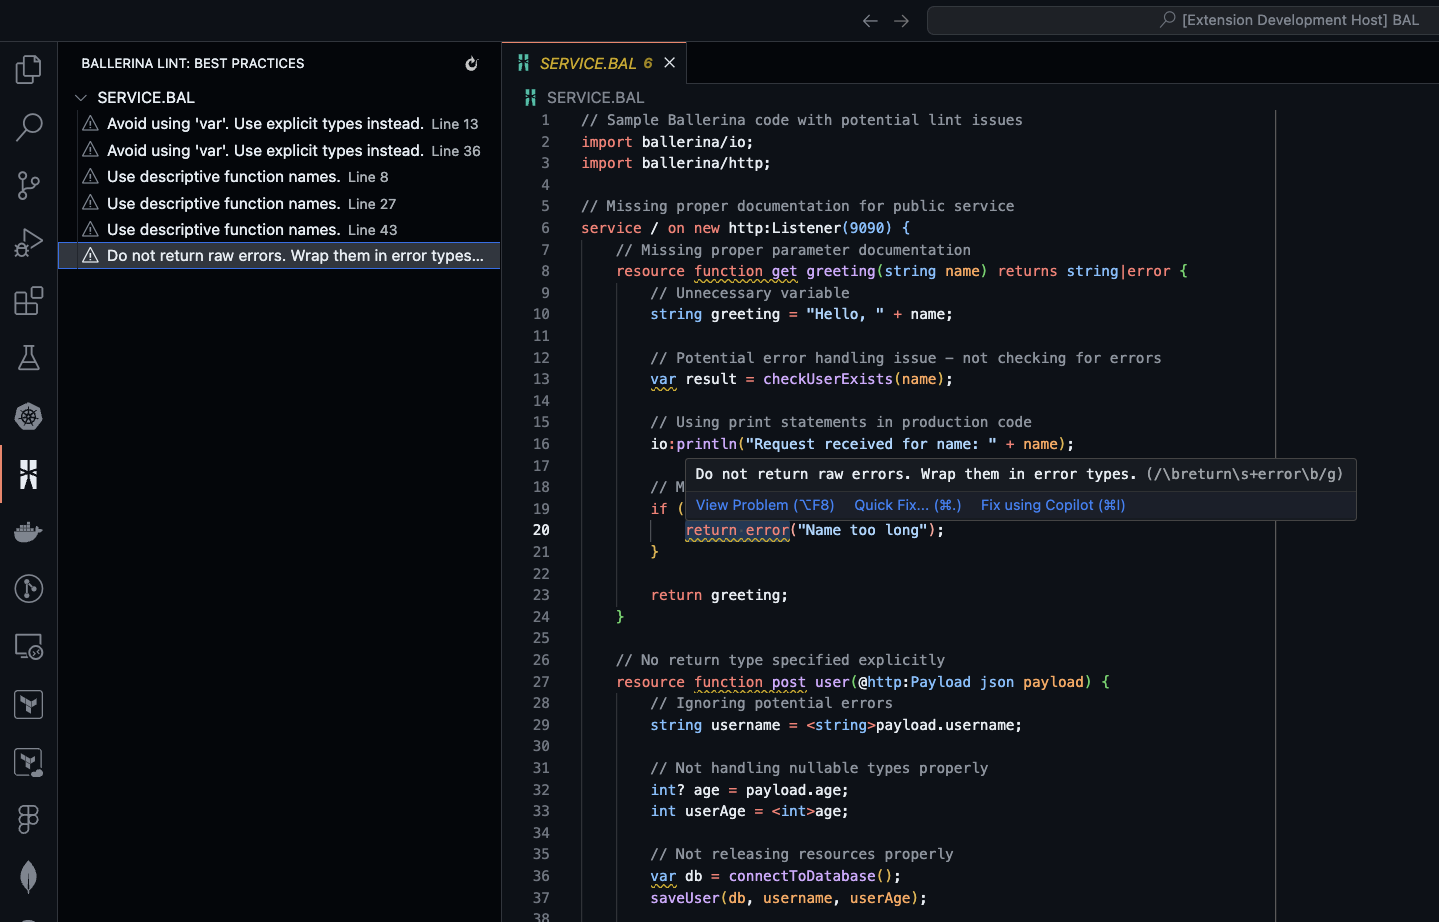Image resolution: width=1439 pixels, height=922 pixels.
Task: Select 'Avoid using var' issue for Line 13
Action: (279, 123)
